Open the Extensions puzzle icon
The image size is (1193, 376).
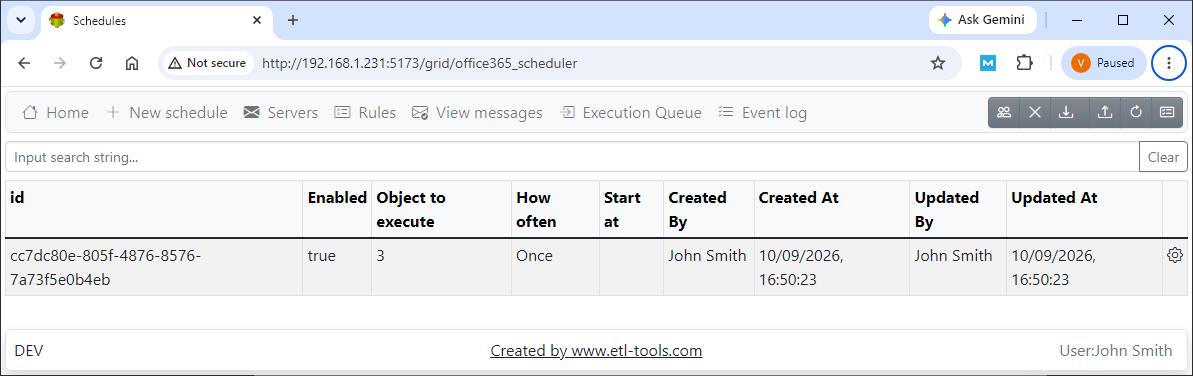pyautogui.click(x=1025, y=63)
